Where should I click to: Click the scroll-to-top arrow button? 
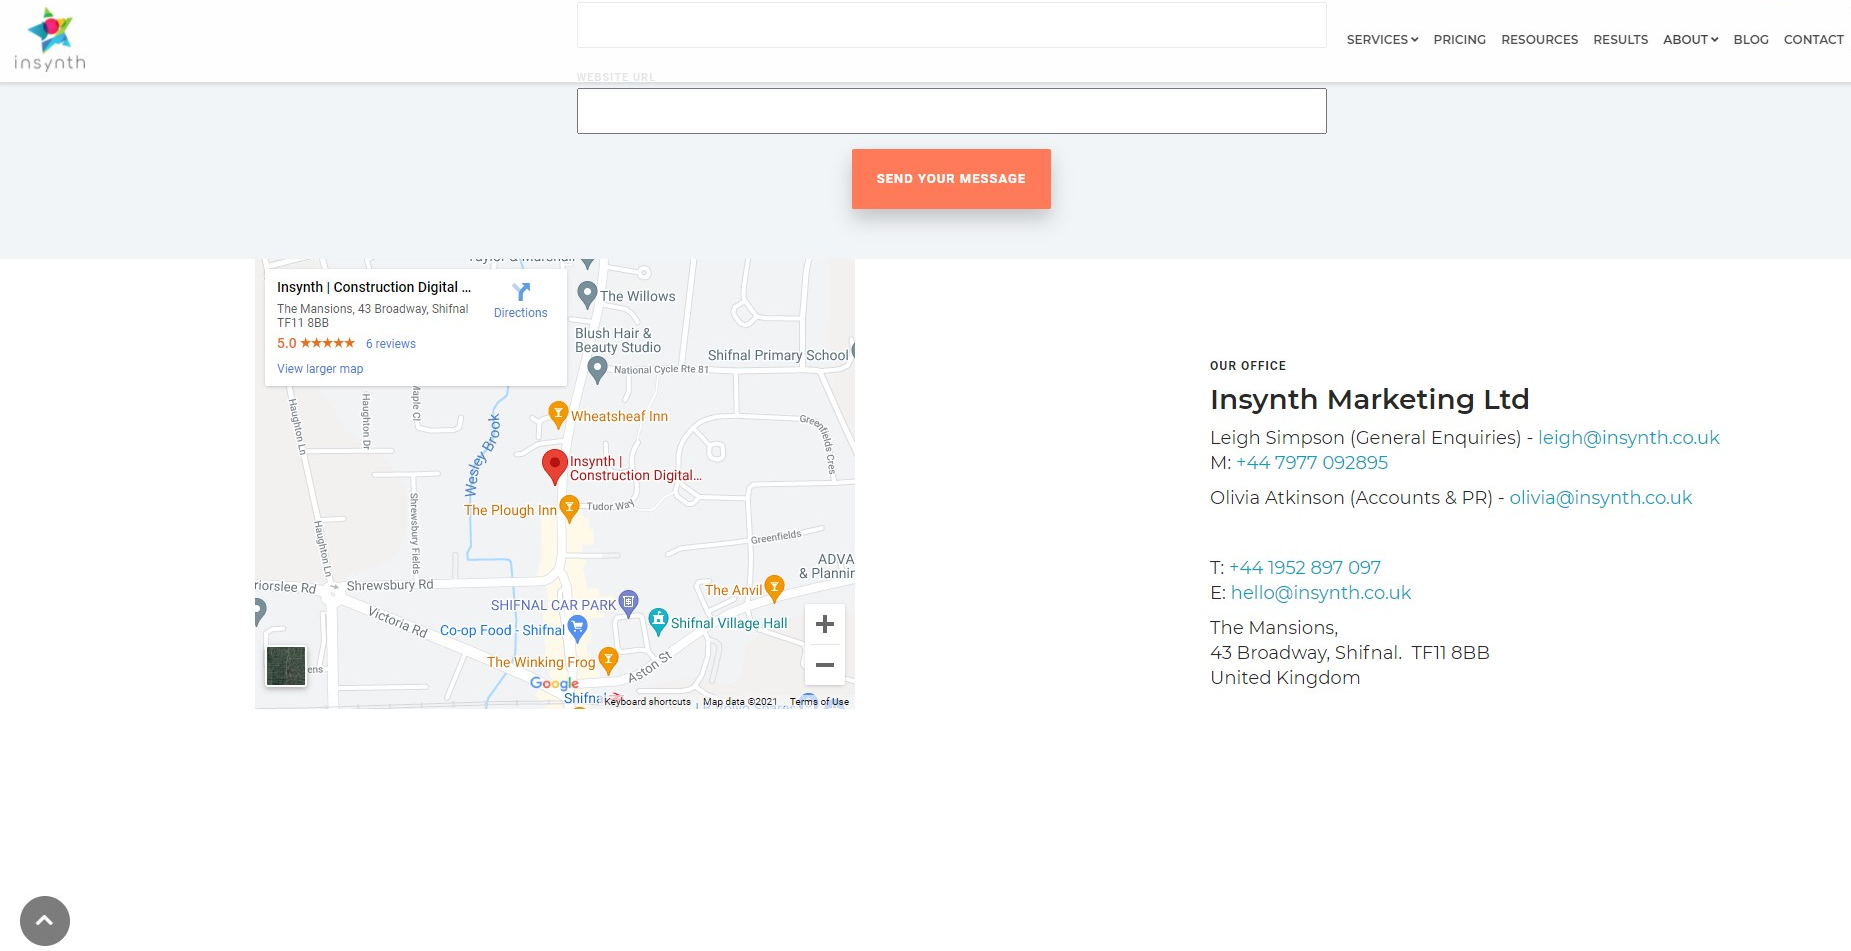45,920
